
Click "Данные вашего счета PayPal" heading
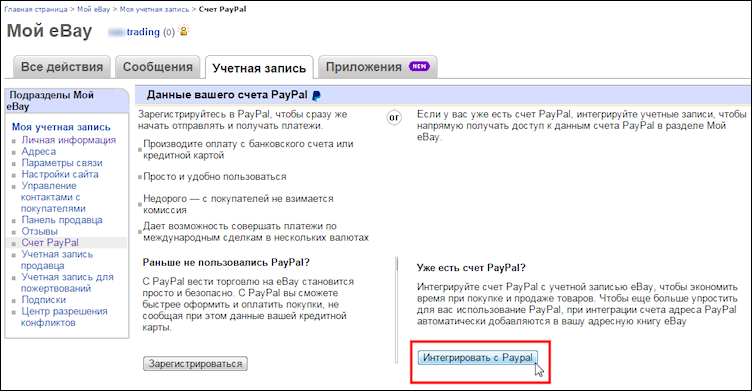tap(227, 95)
